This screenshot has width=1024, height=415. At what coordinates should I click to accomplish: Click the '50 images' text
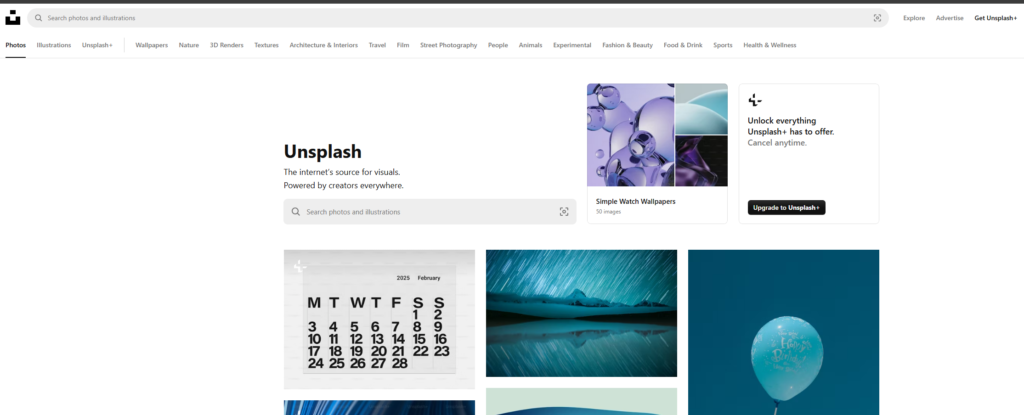pyautogui.click(x=608, y=212)
